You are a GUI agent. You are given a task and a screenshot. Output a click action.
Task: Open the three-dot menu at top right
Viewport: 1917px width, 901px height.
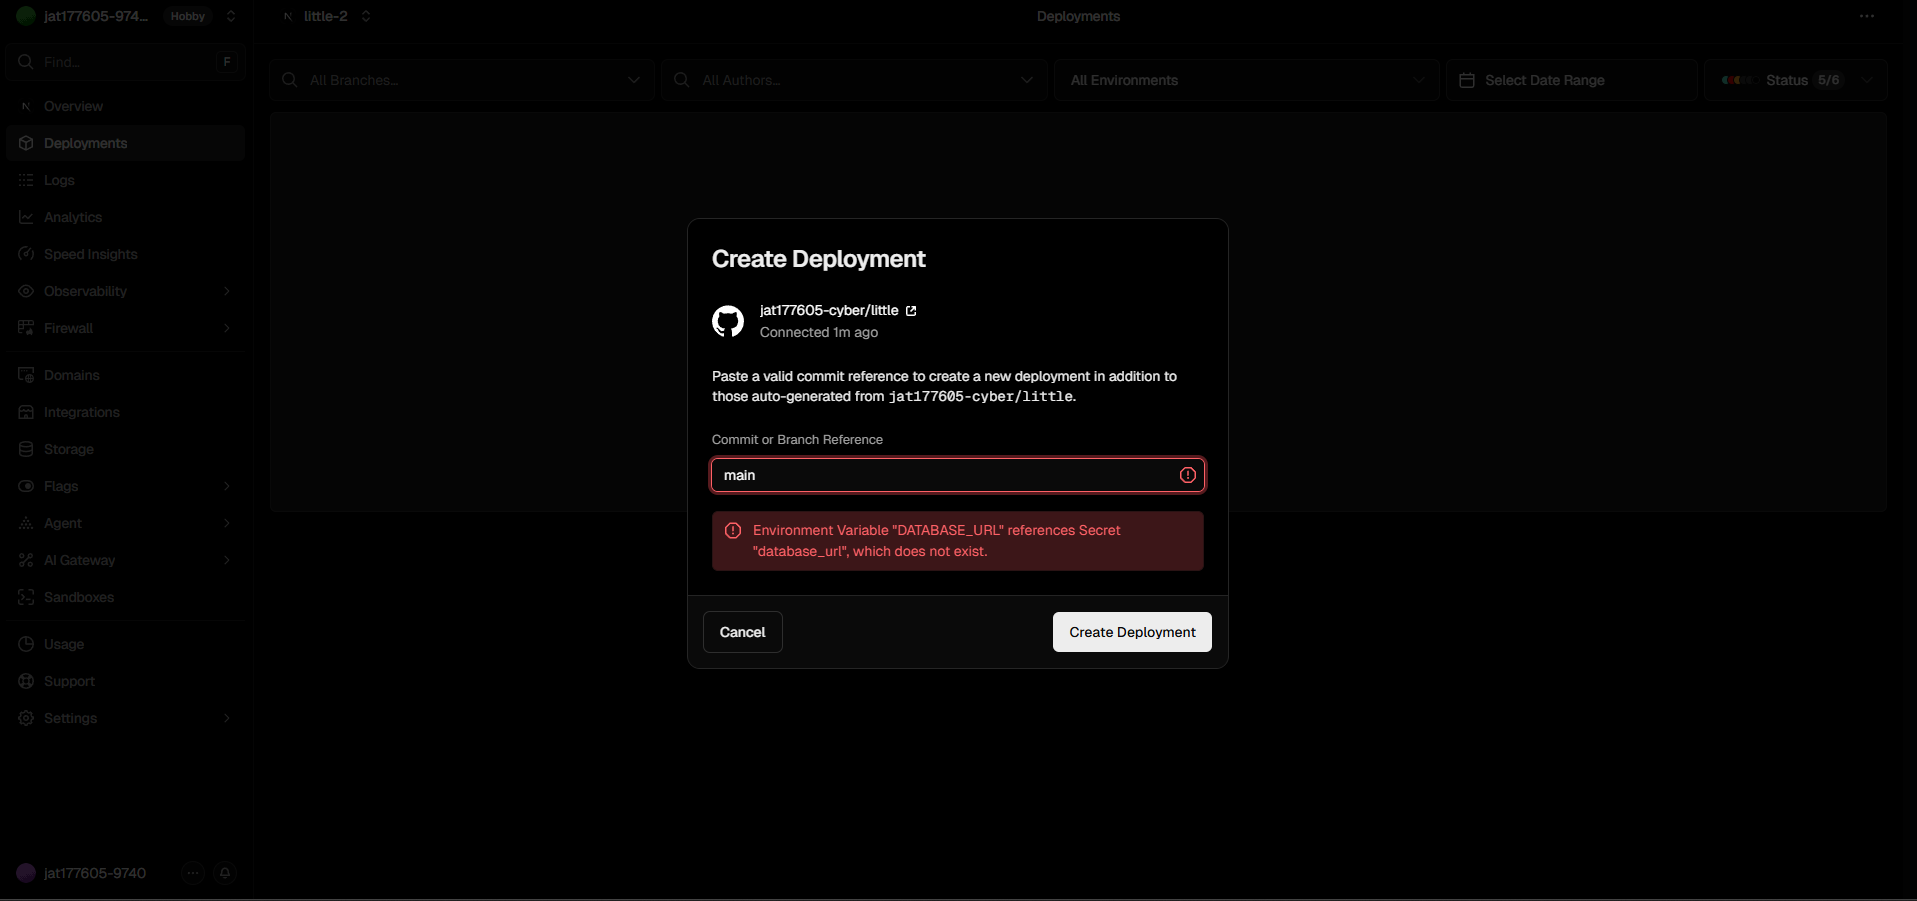coord(1866,16)
